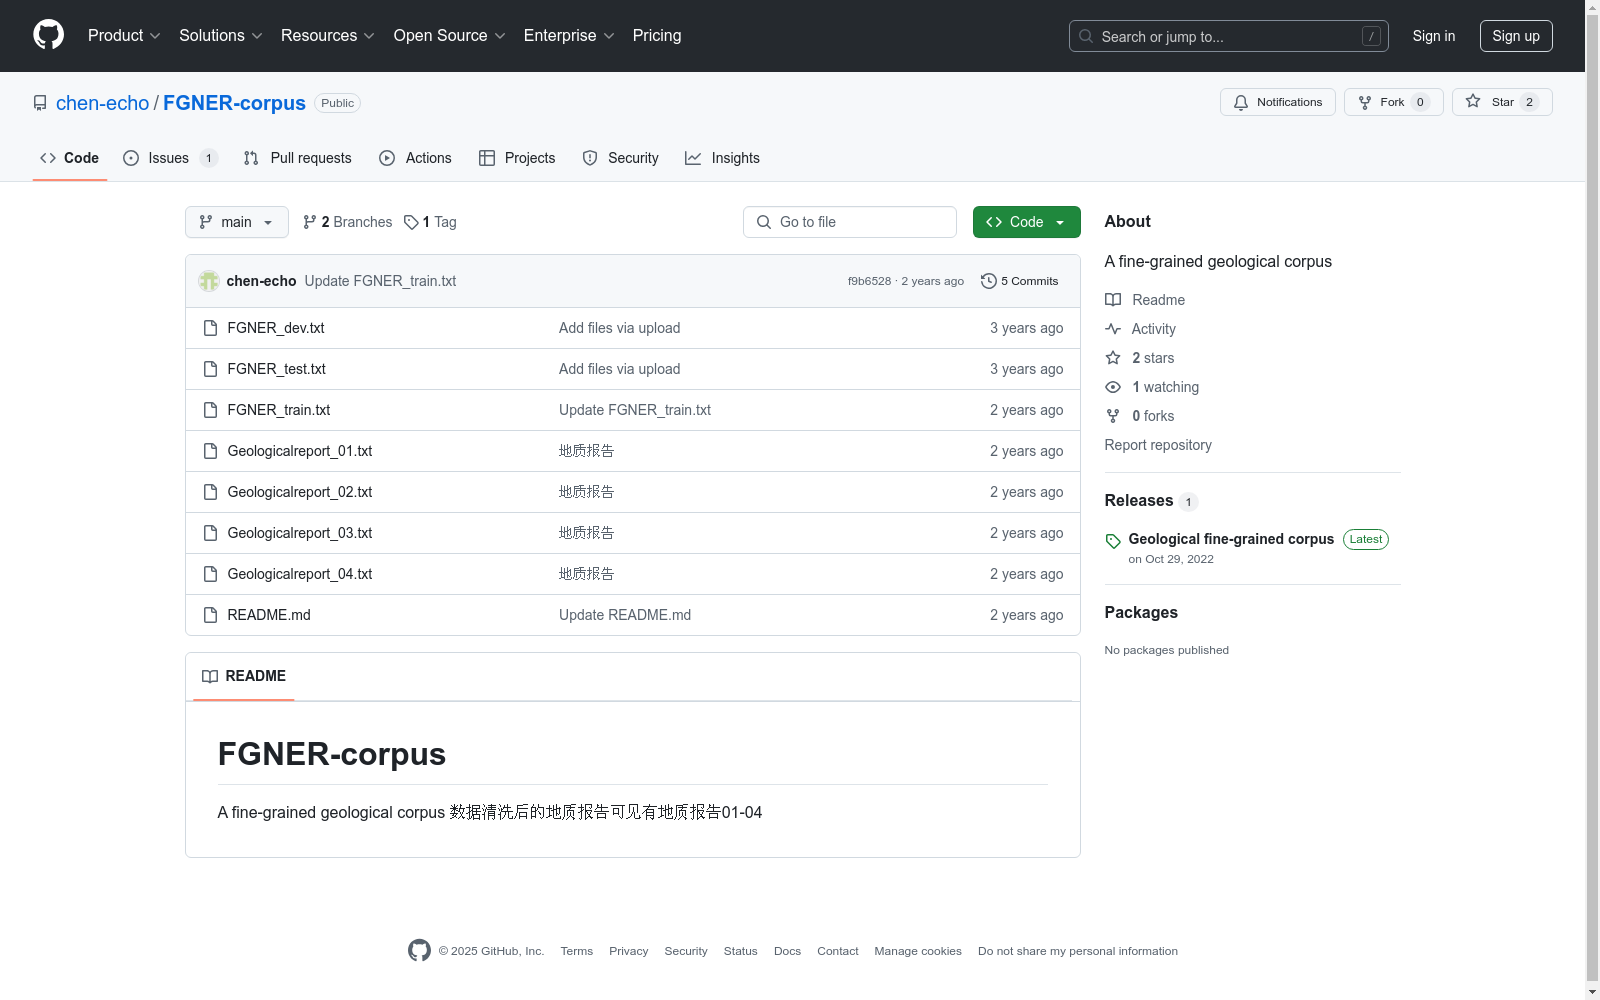Open the chen-echo owner profile link
This screenshot has width=1600, height=1000.
[102, 103]
